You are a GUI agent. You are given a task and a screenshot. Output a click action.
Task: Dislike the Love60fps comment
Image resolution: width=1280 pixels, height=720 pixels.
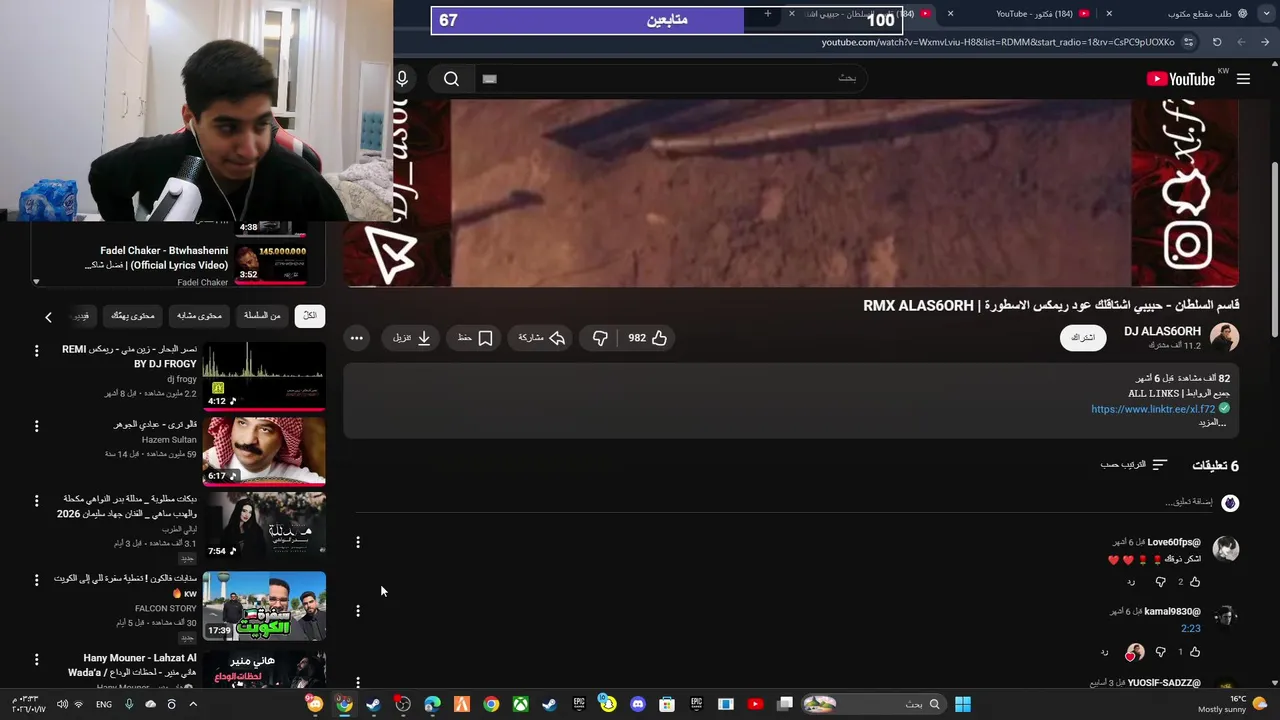coord(1160,581)
